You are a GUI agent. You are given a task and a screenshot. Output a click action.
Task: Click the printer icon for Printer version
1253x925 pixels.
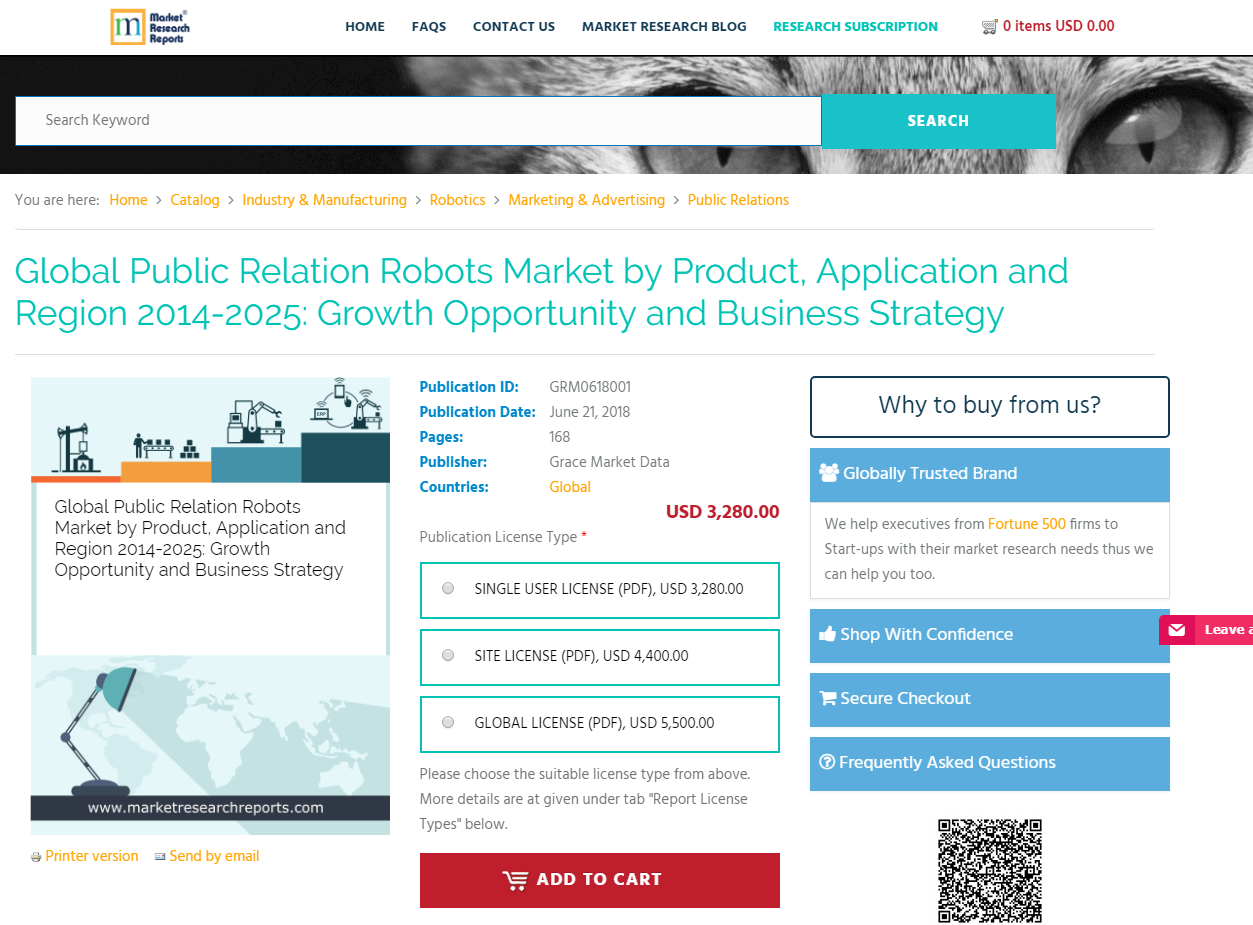click(36, 857)
